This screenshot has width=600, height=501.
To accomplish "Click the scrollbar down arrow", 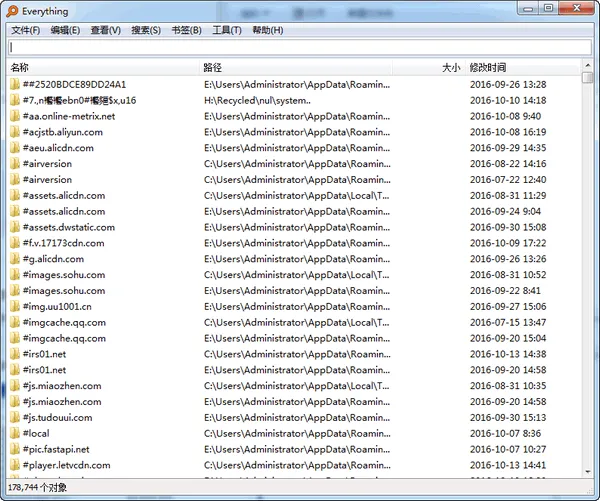I will click(x=587, y=472).
